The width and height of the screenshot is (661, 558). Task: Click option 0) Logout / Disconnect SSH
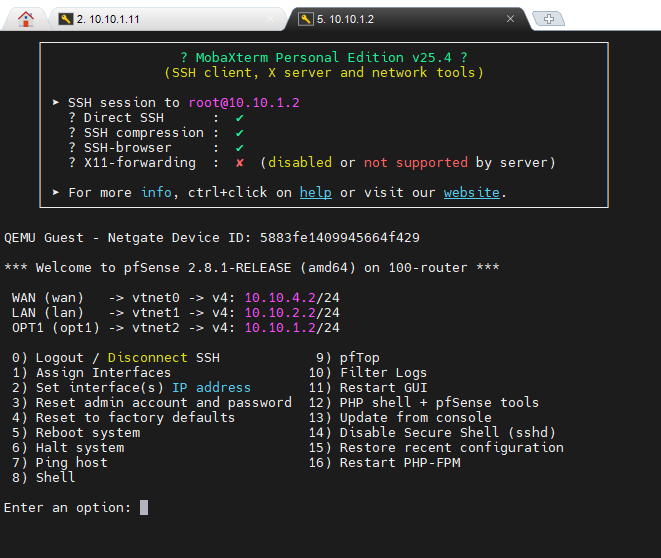[x=116, y=358]
